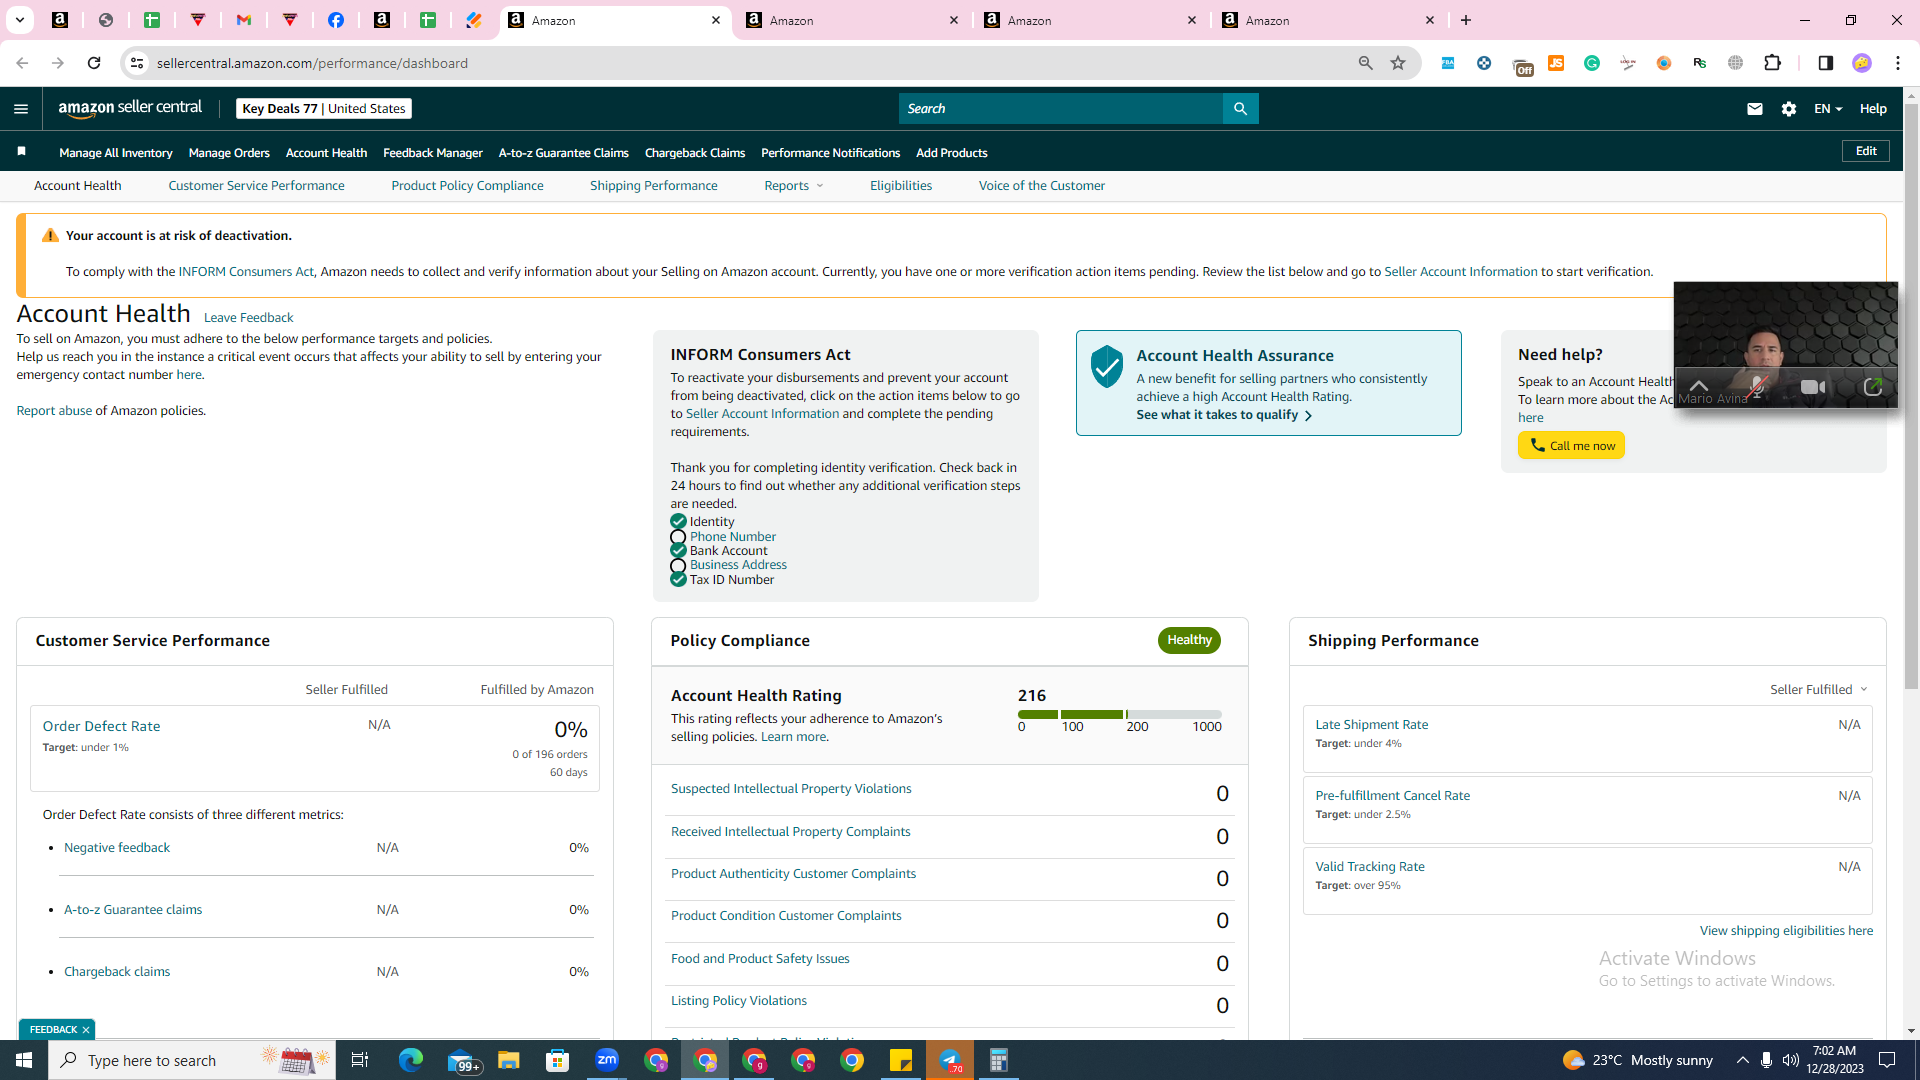Open the Zoom app in the taskbar
The width and height of the screenshot is (1920, 1080).
click(x=607, y=1060)
